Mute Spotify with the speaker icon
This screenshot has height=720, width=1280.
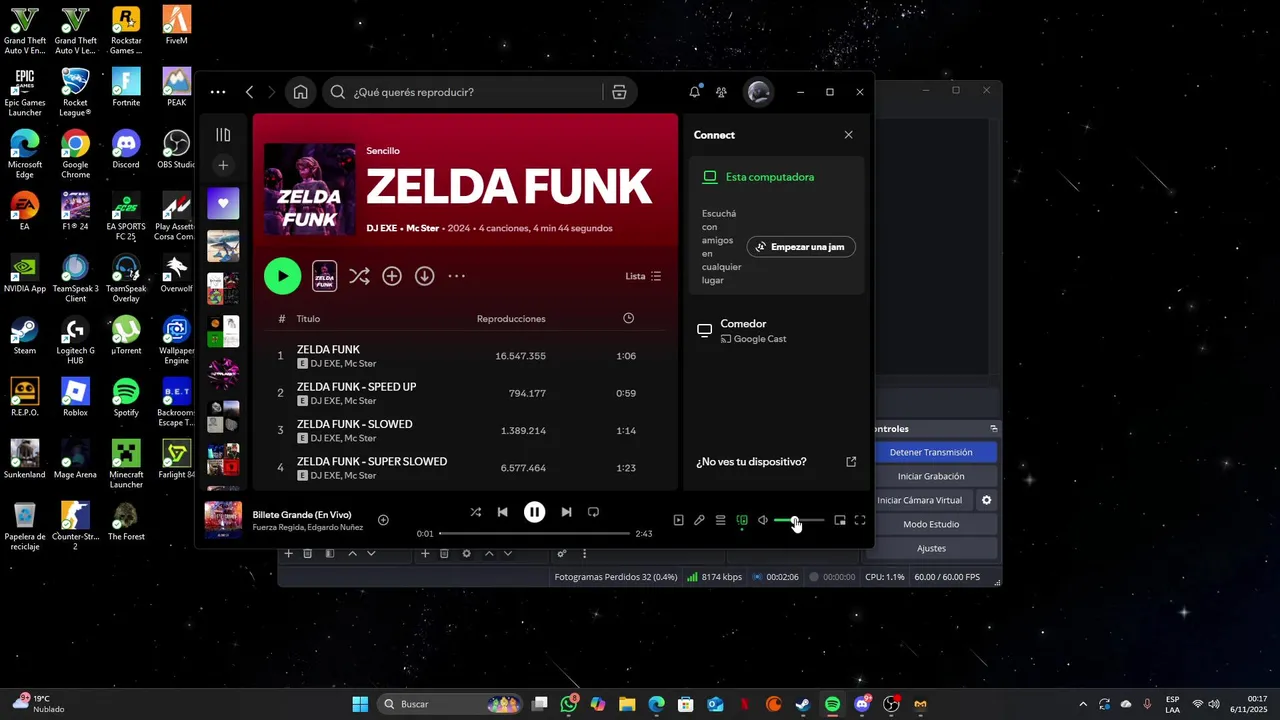tap(763, 520)
